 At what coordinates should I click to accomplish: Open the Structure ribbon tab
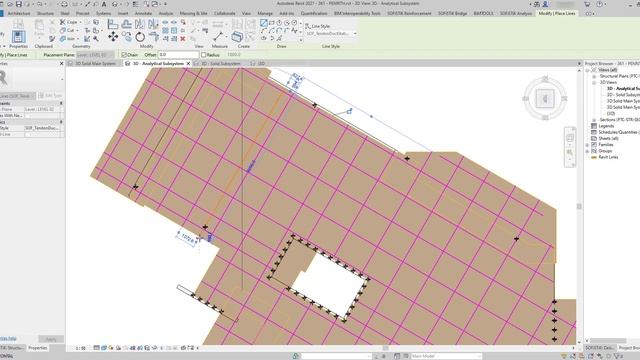(x=45, y=13)
